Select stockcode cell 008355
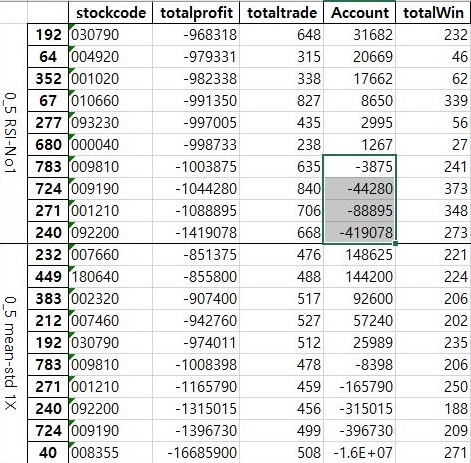 click(110, 452)
